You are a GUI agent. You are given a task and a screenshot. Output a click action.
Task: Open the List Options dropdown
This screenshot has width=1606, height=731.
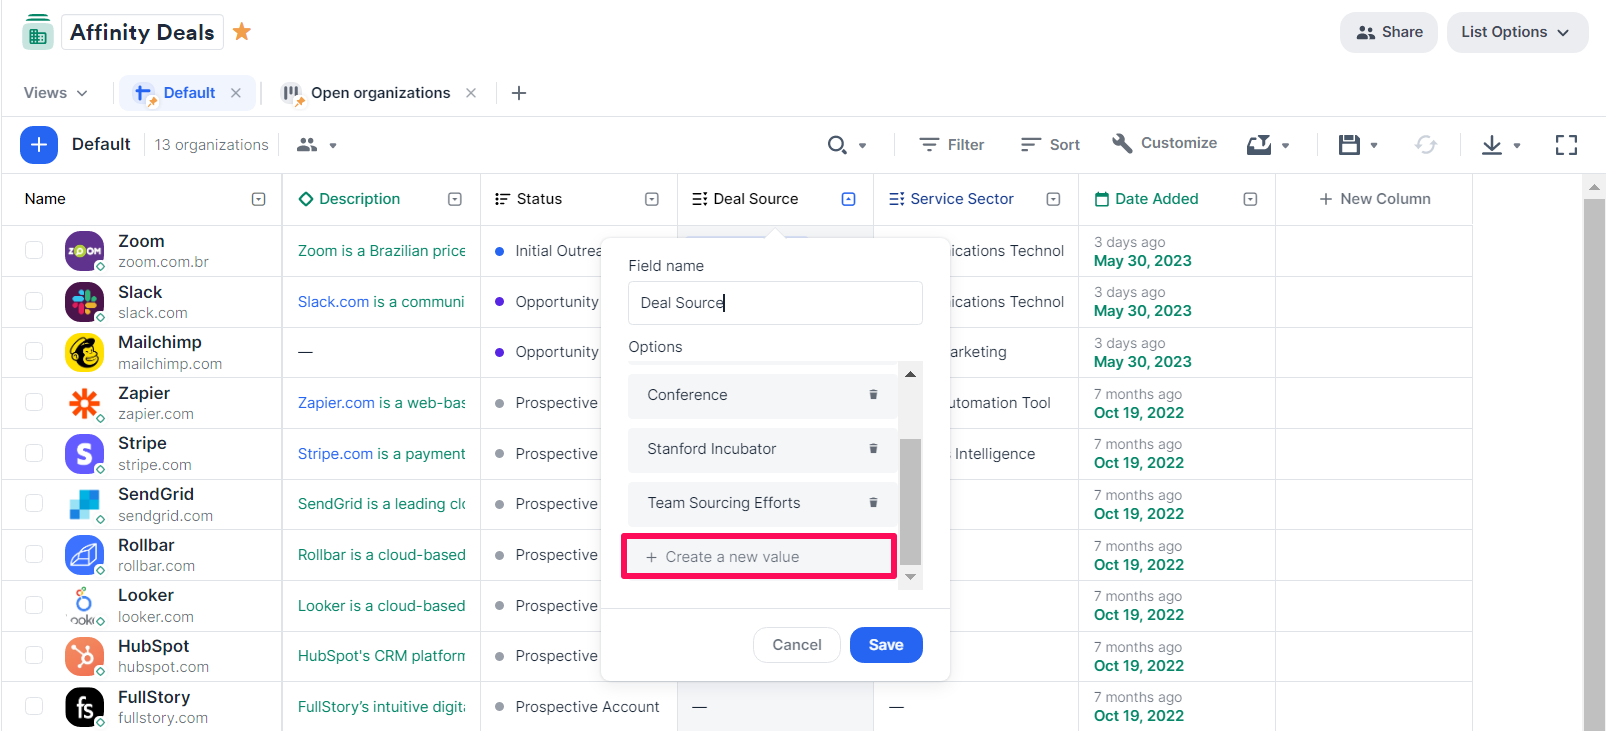pyautogui.click(x=1516, y=32)
